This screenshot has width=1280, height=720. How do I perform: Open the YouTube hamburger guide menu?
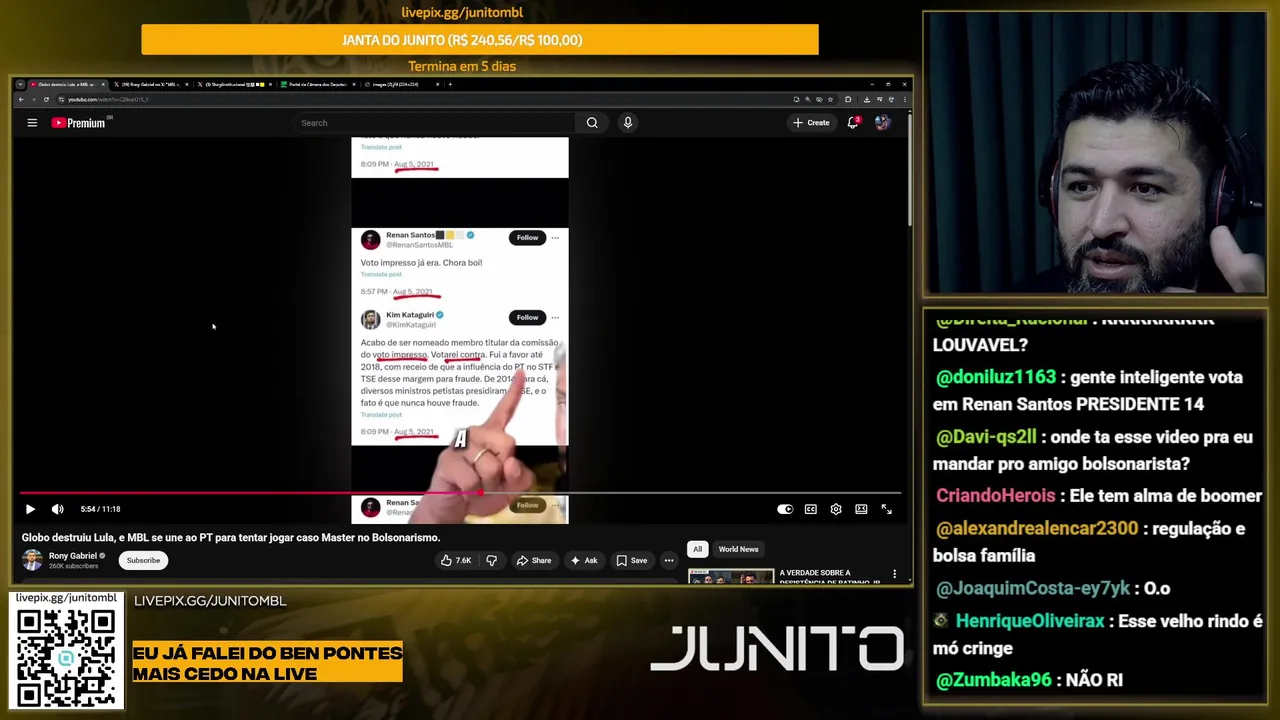pos(32,123)
